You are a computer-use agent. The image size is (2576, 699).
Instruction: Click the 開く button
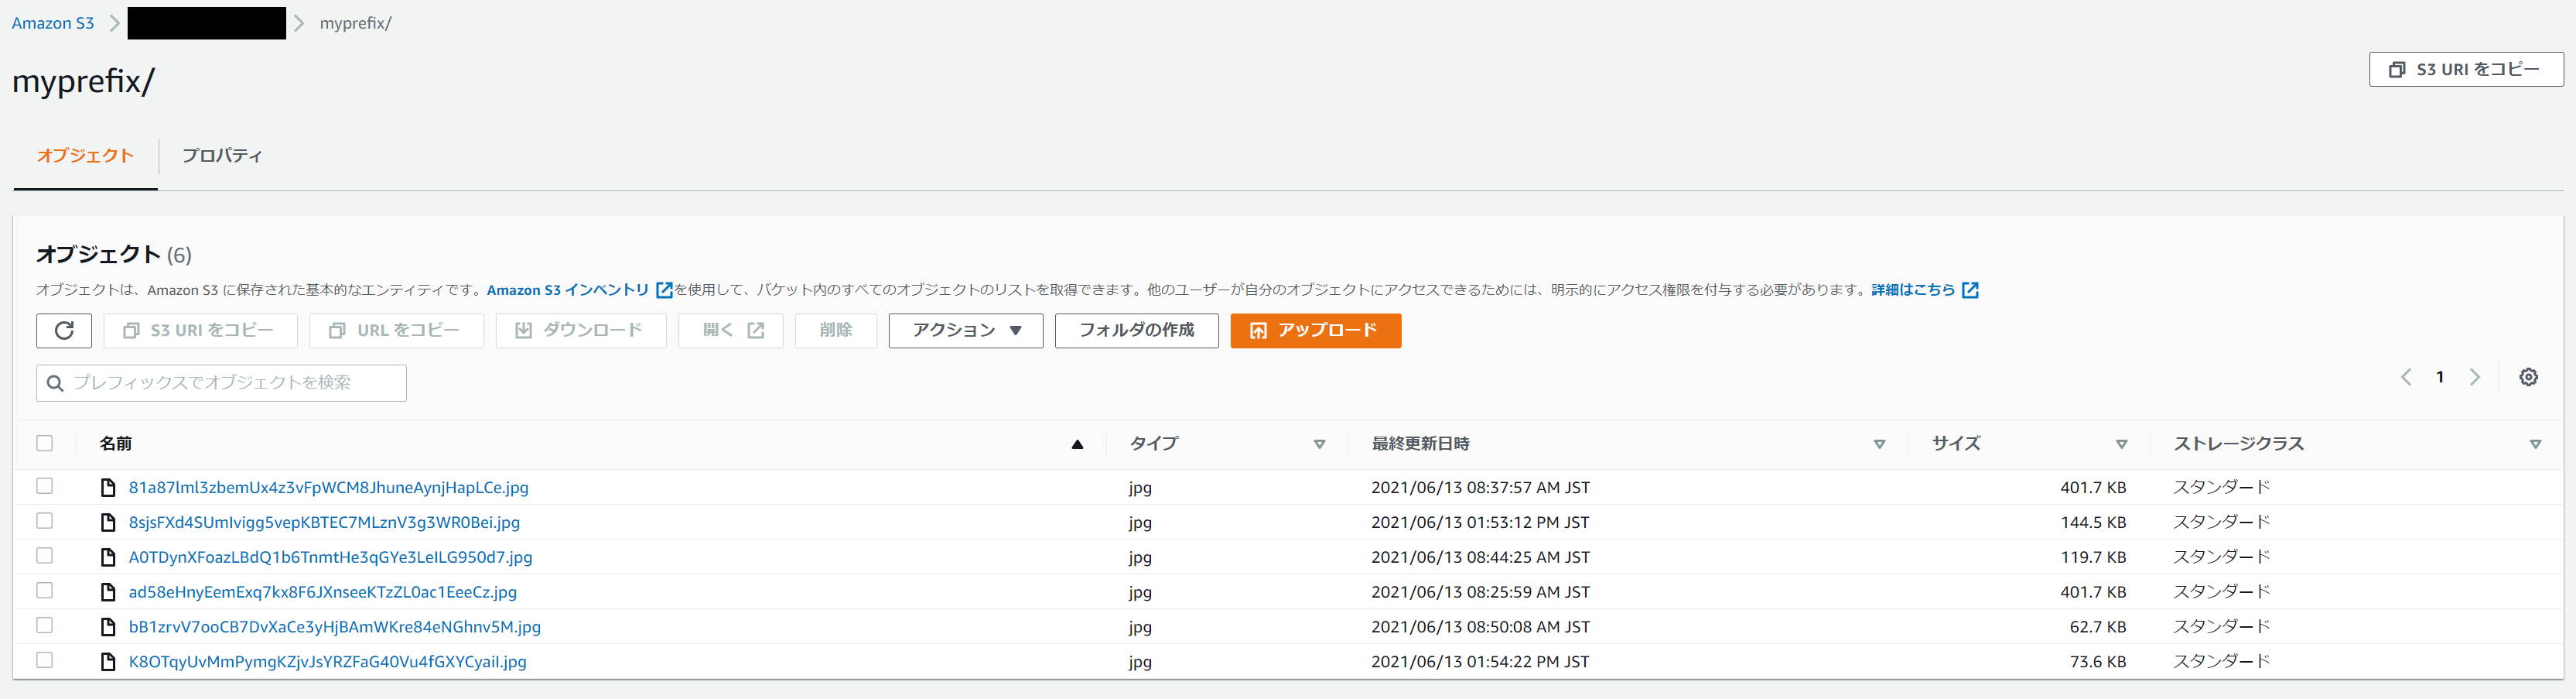[x=730, y=330]
